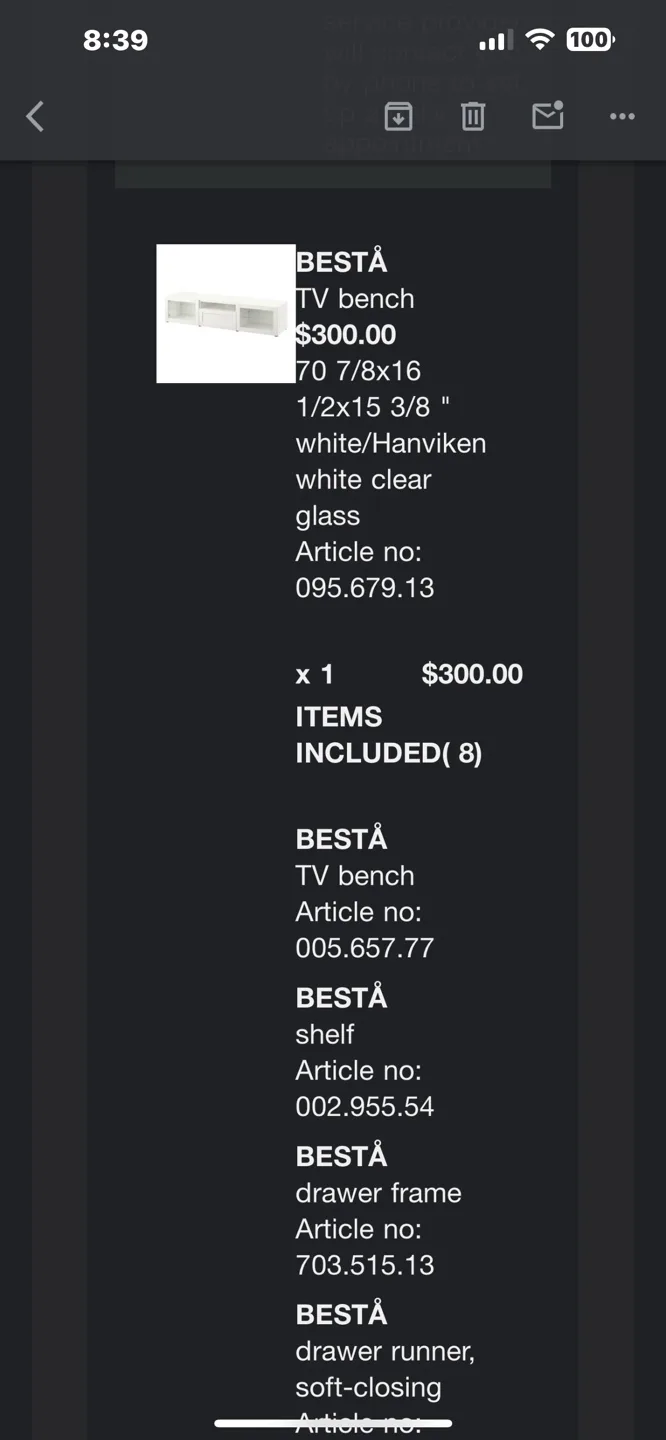Tap the x 1 quantity label
The height and width of the screenshot is (1440, 666).
[314, 675]
